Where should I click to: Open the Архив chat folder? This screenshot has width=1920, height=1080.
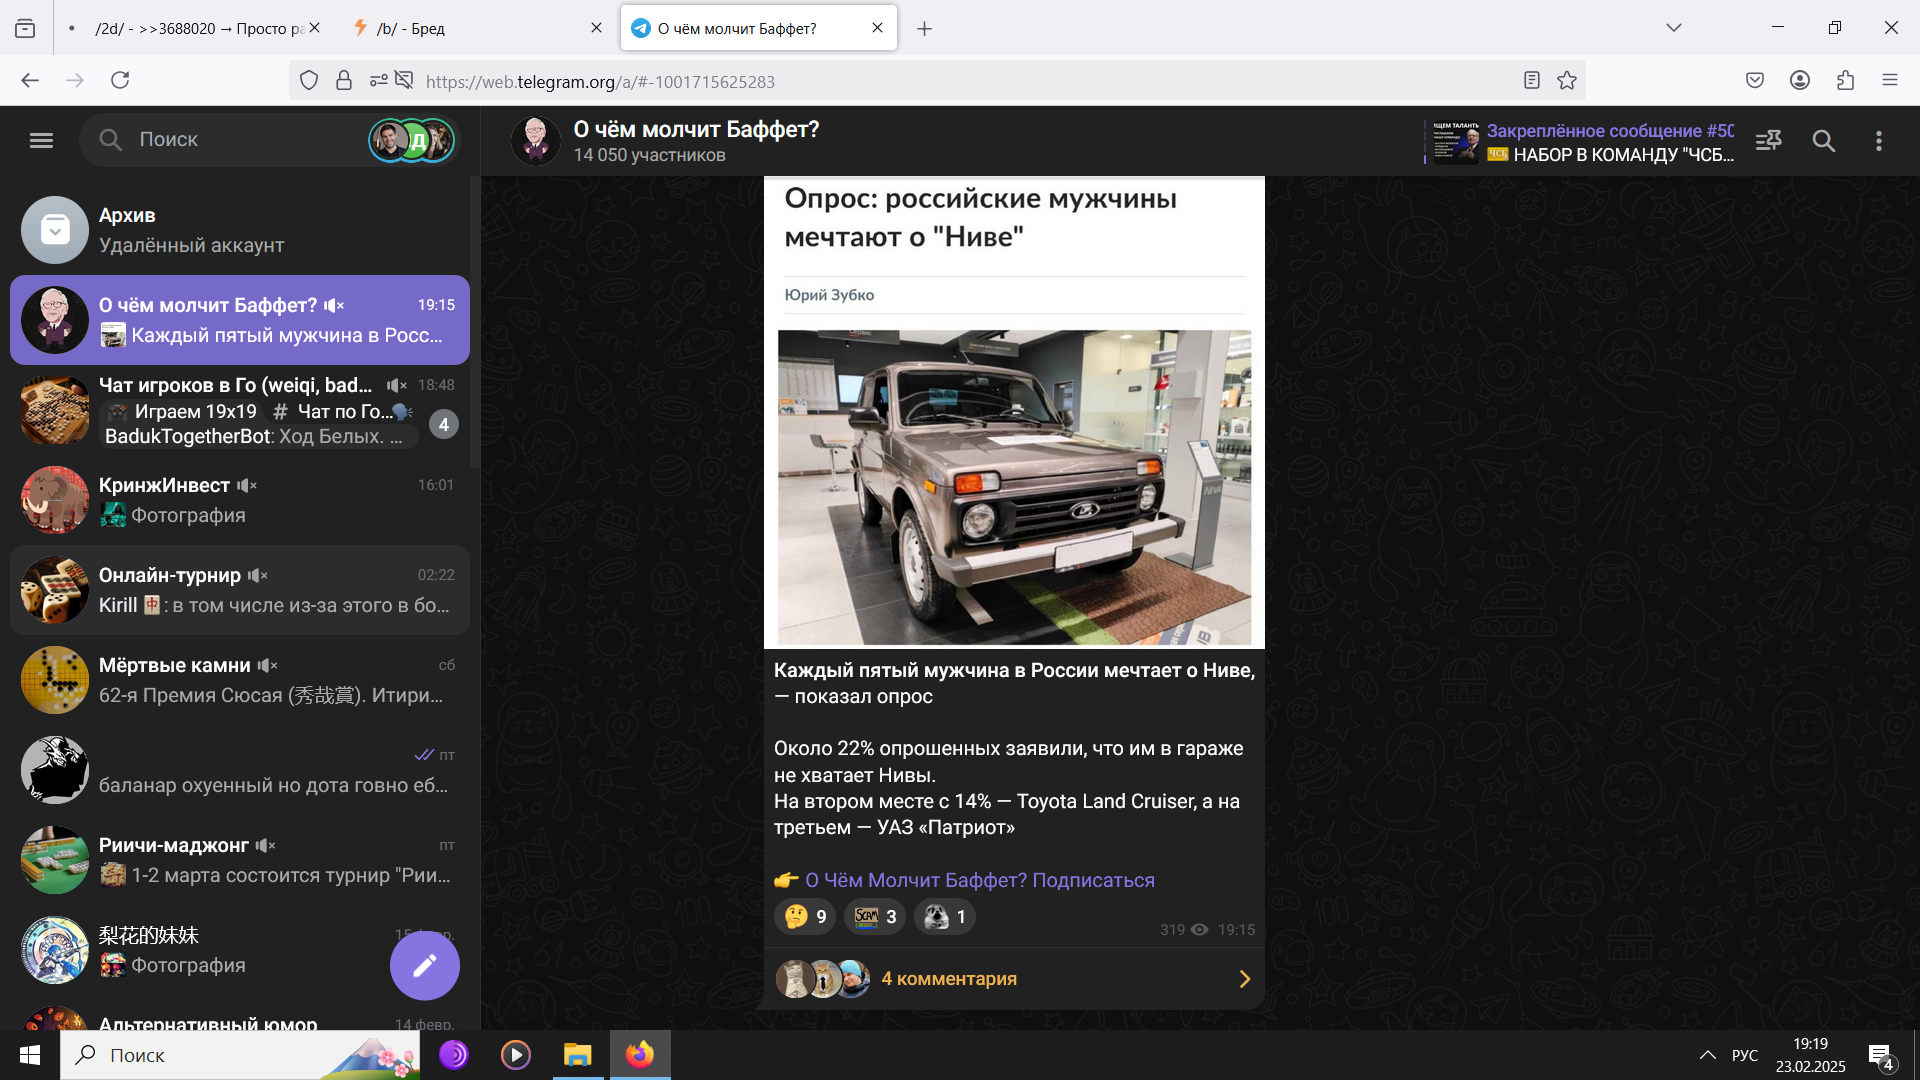[x=240, y=230]
